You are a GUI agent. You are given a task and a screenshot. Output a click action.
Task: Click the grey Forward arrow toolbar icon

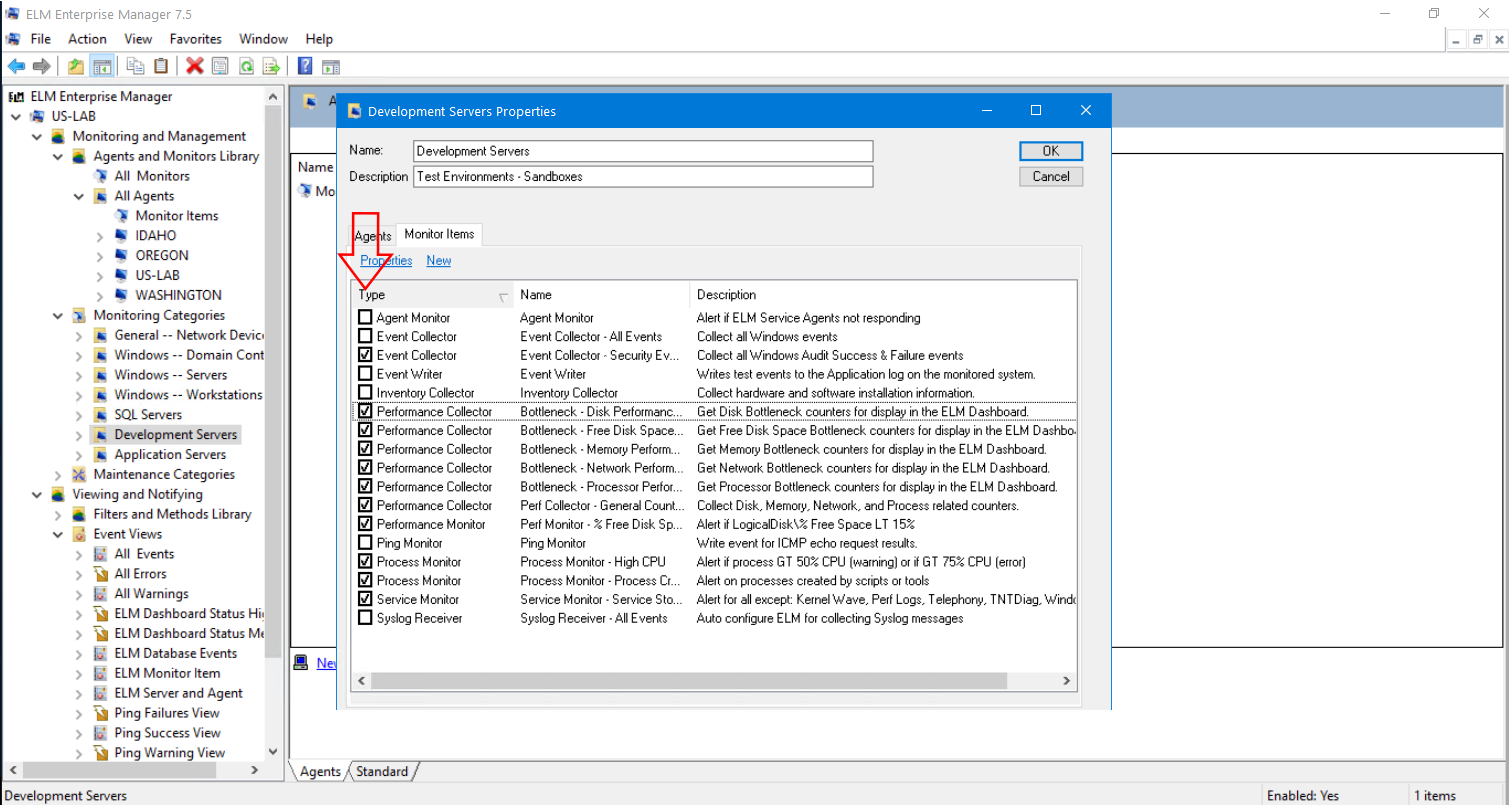[x=41, y=66]
